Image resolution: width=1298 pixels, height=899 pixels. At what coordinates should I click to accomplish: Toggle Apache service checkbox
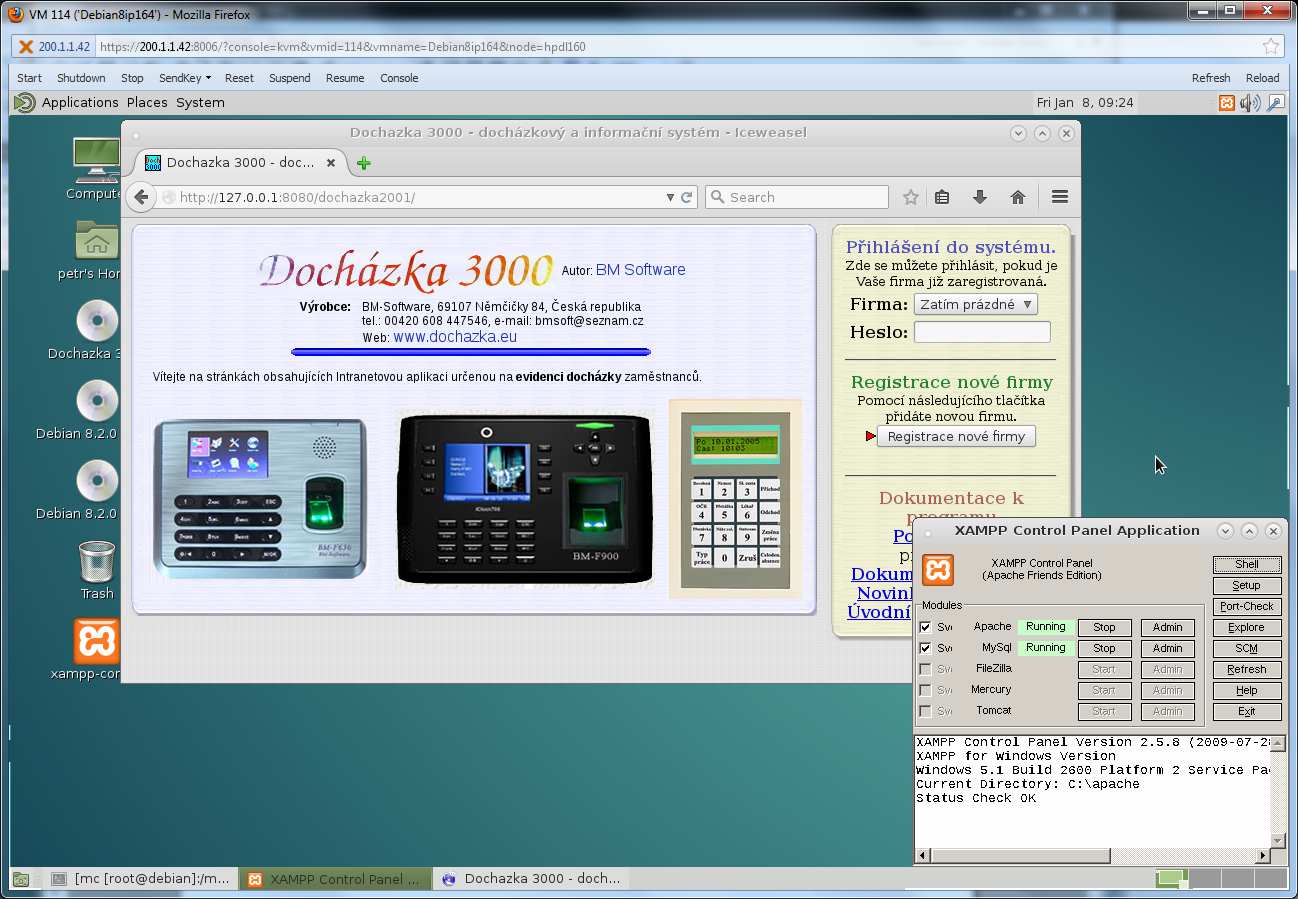(x=925, y=627)
